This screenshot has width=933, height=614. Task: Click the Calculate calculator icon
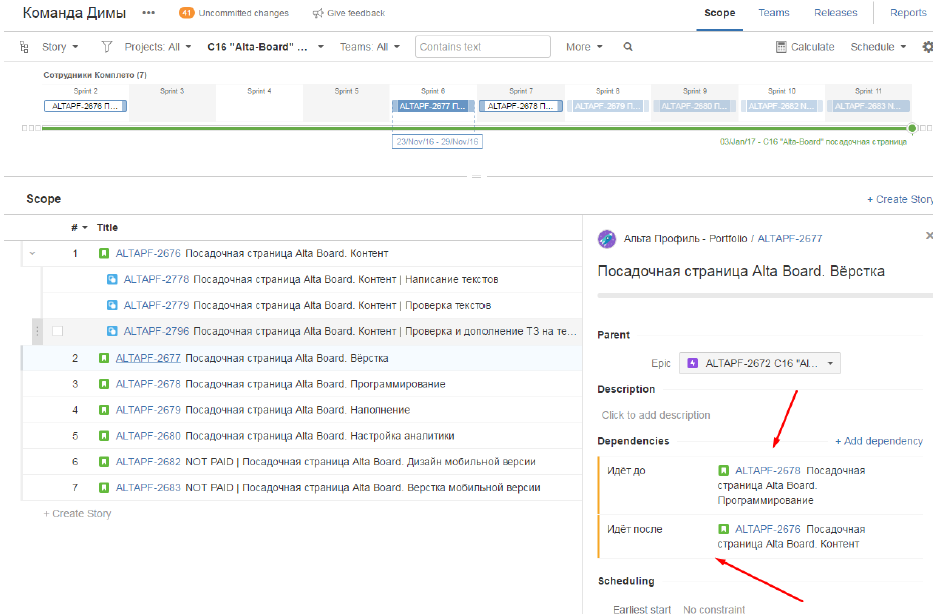781,47
